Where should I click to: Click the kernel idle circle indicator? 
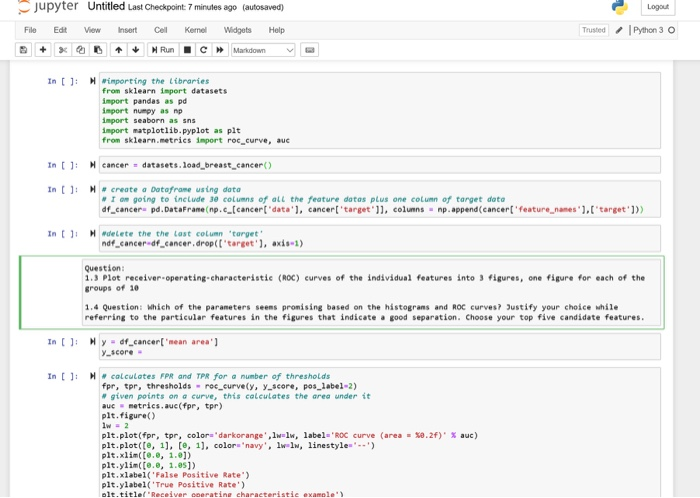pos(671,30)
